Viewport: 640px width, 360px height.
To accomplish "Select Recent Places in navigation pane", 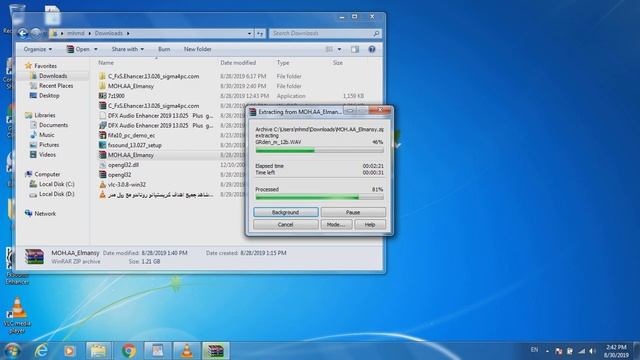I will (x=56, y=86).
